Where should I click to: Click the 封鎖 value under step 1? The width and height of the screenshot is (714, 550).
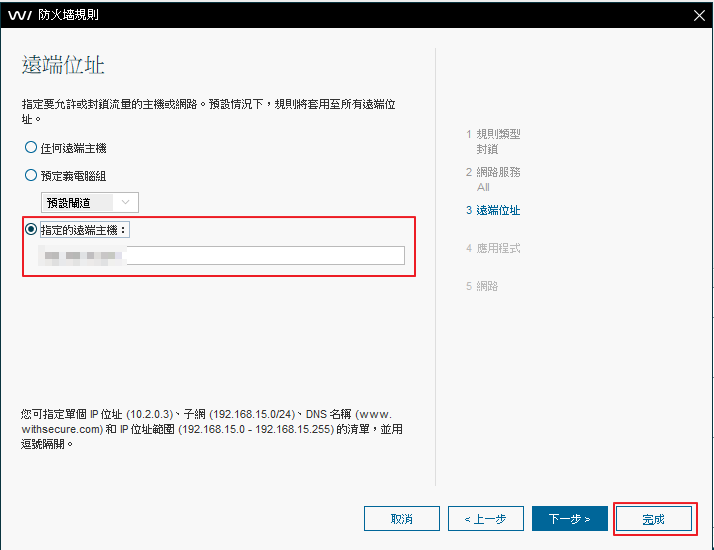[x=487, y=149]
